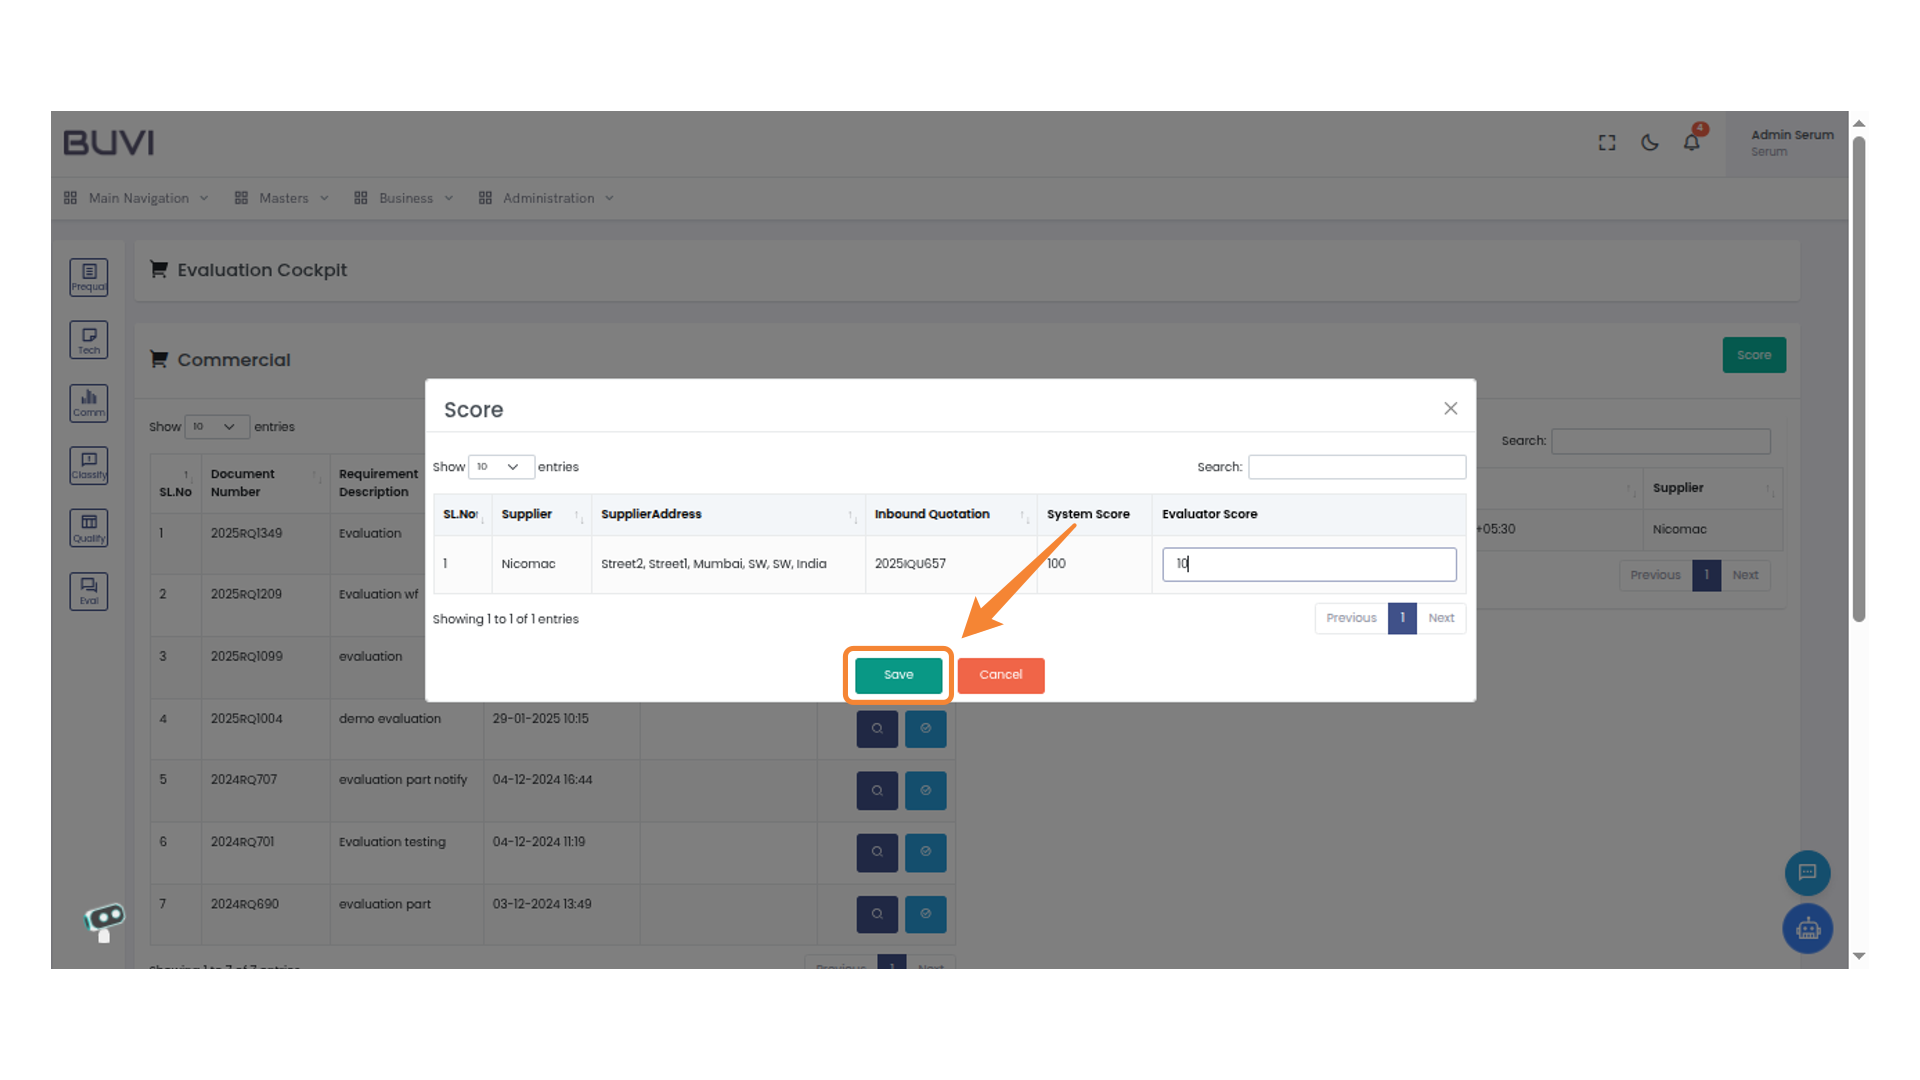Click the robot assistant icon
The image size is (1920, 1080).
pos(1807,928)
